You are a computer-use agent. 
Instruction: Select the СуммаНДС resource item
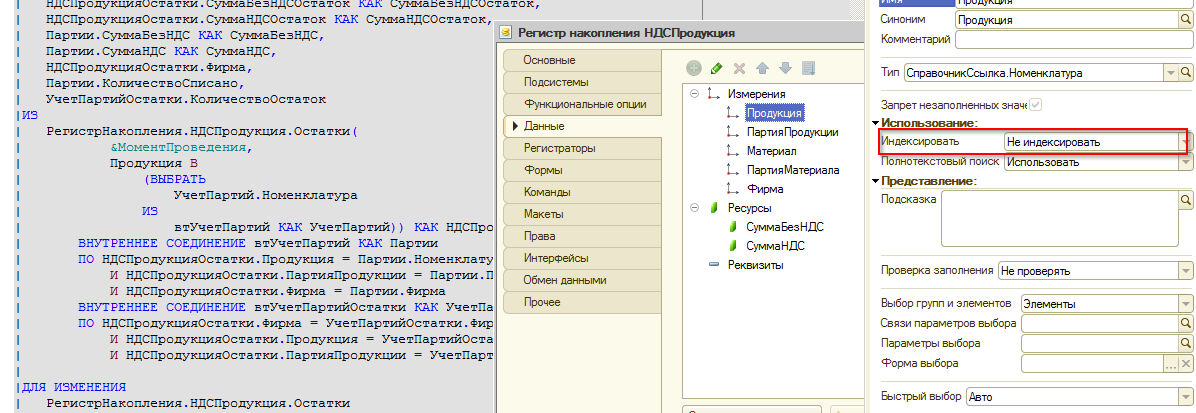coord(776,246)
